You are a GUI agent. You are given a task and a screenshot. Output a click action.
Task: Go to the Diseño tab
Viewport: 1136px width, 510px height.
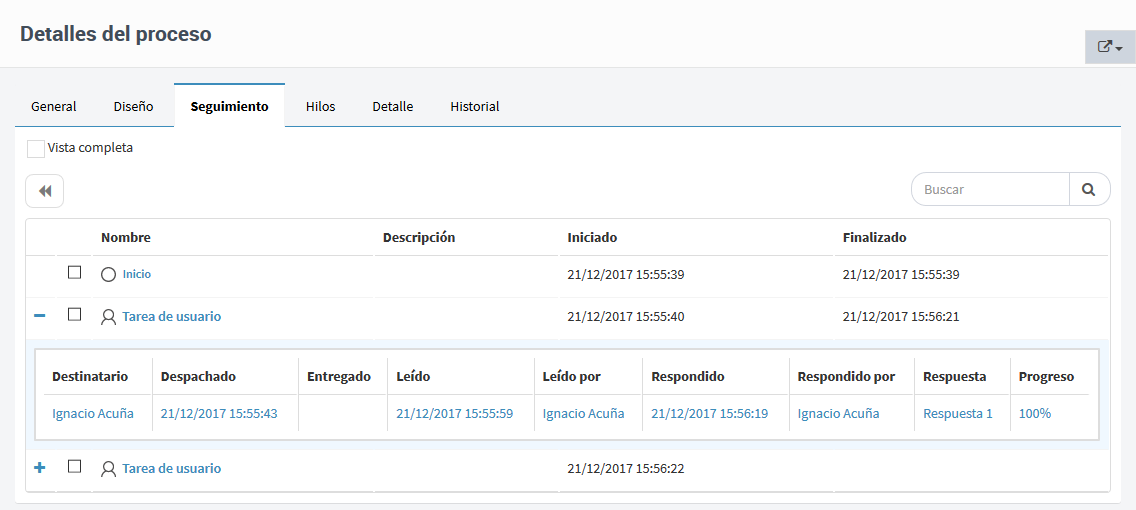click(x=133, y=106)
